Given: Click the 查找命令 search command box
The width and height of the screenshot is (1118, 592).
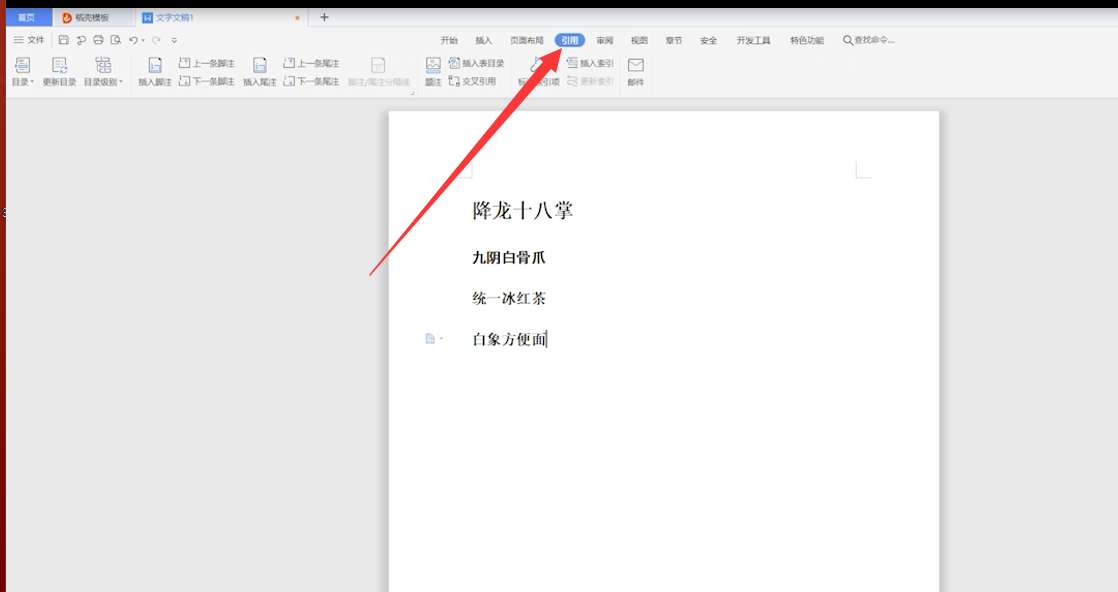Looking at the screenshot, I should (868, 41).
